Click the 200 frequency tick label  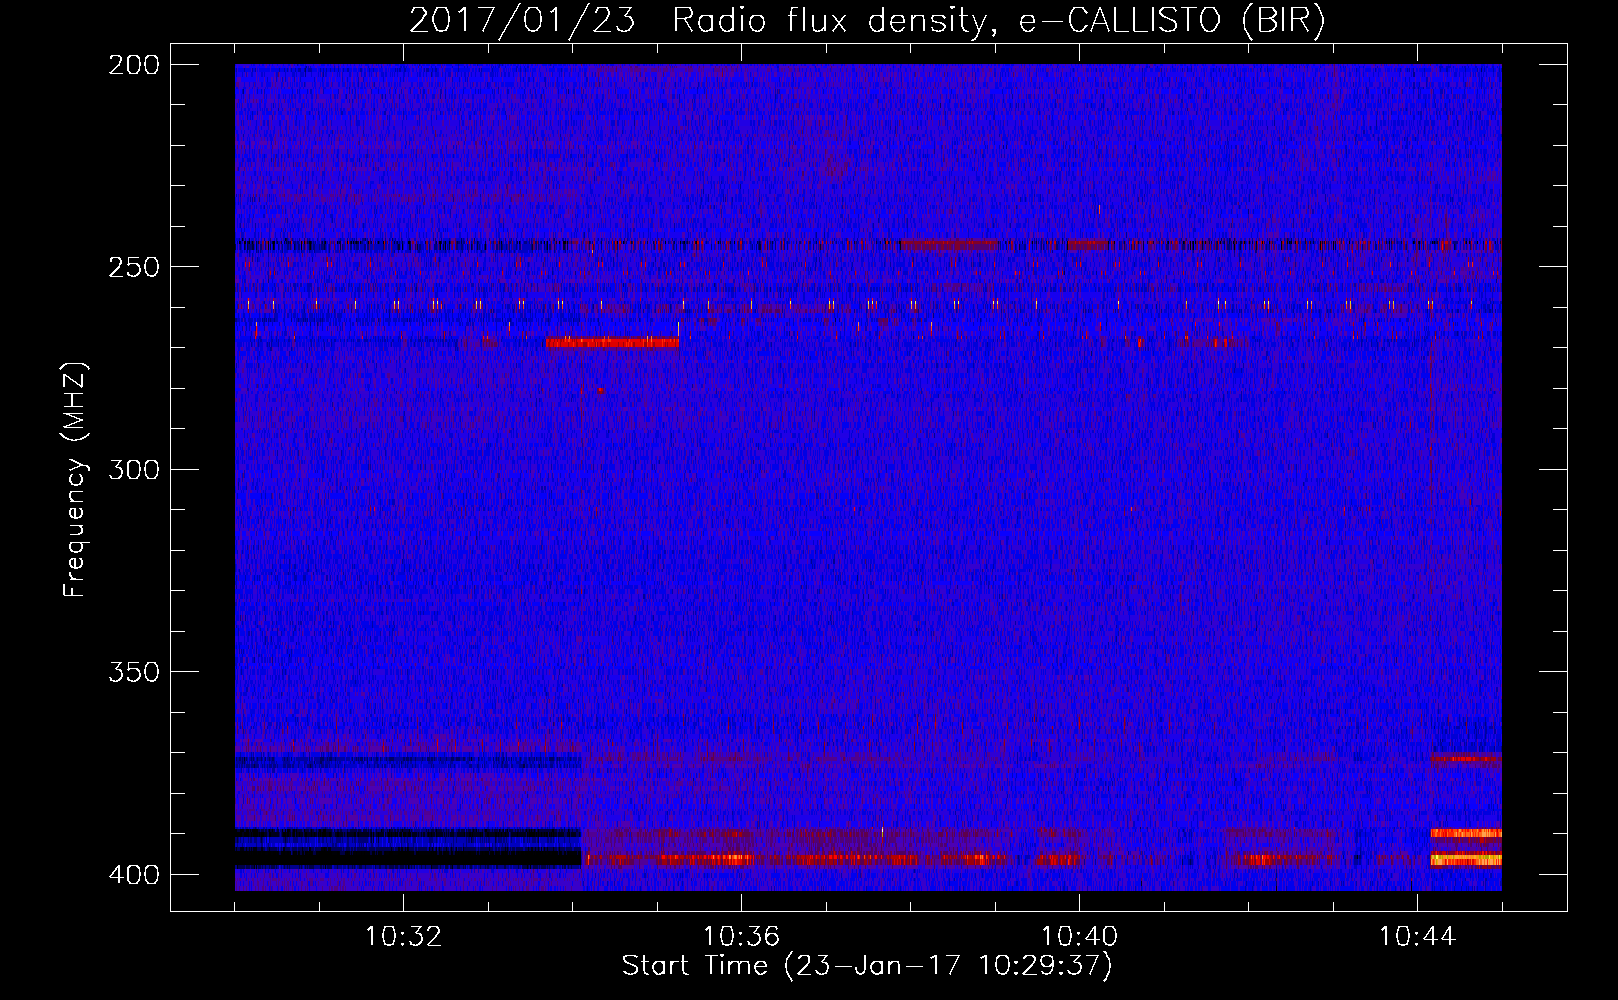(x=134, y=65)
